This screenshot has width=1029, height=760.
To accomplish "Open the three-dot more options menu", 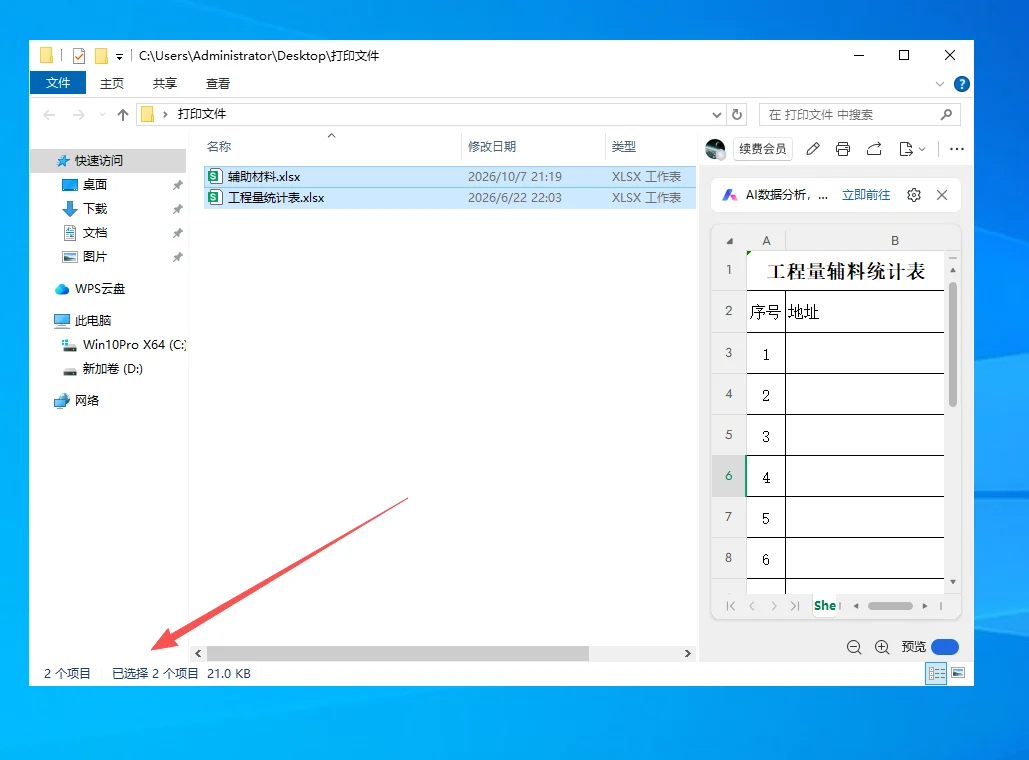I will (957, 149).
